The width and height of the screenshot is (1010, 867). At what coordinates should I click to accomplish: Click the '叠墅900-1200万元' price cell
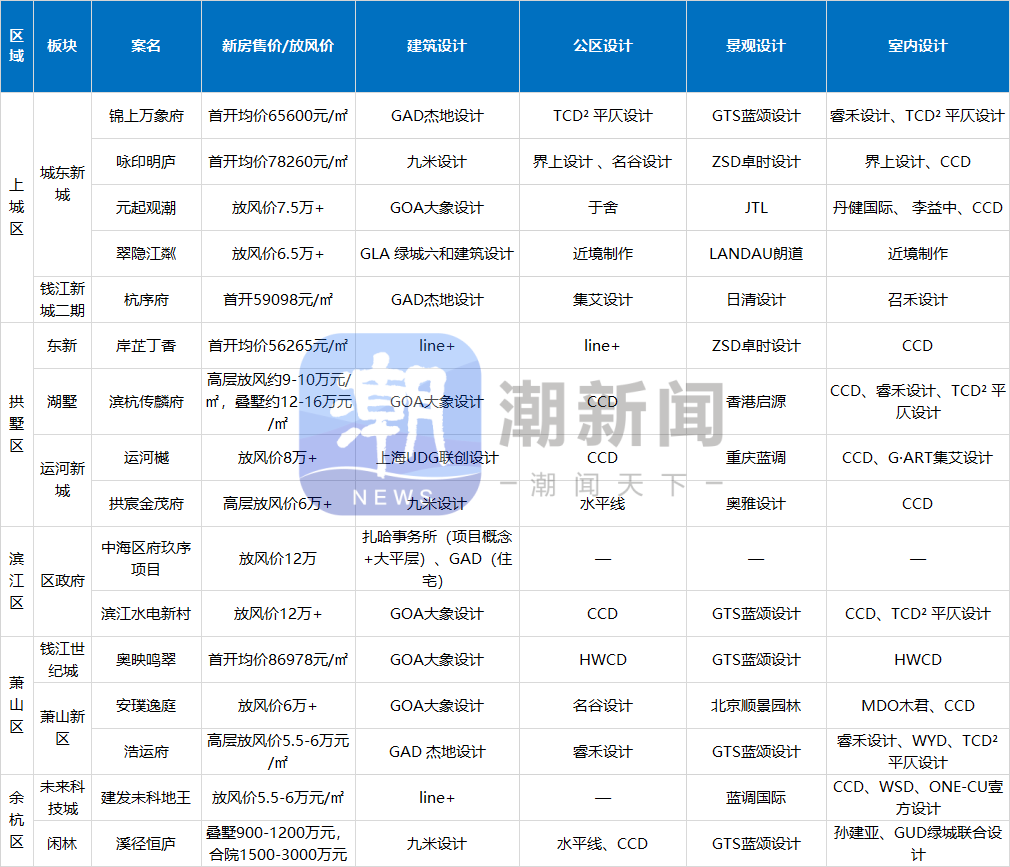(278, 844)
